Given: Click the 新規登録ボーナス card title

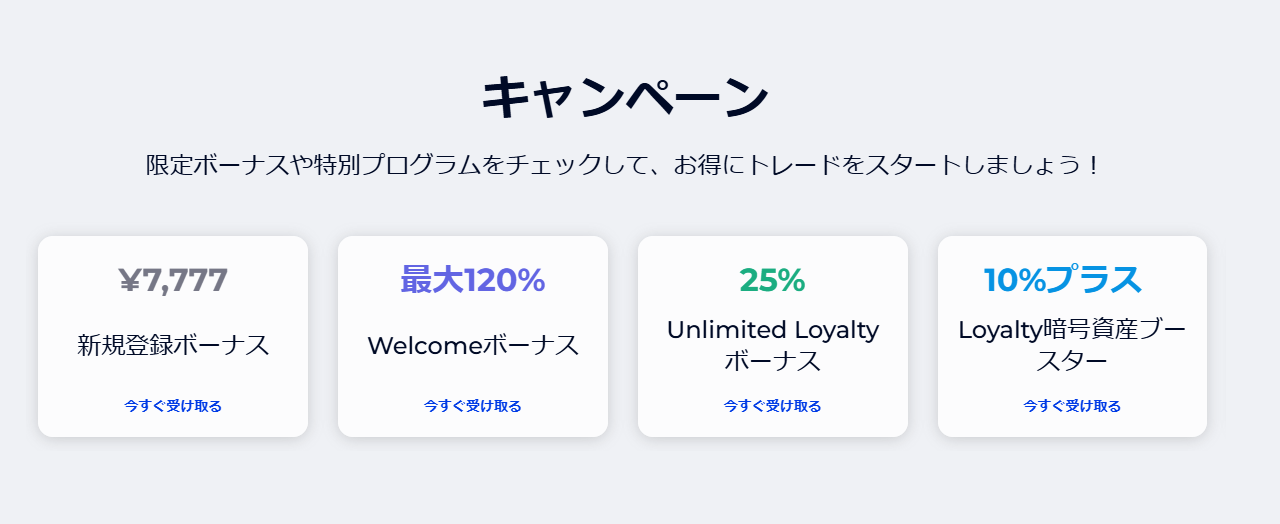Looking at the screenshot, I should click(x=173, y=346).
